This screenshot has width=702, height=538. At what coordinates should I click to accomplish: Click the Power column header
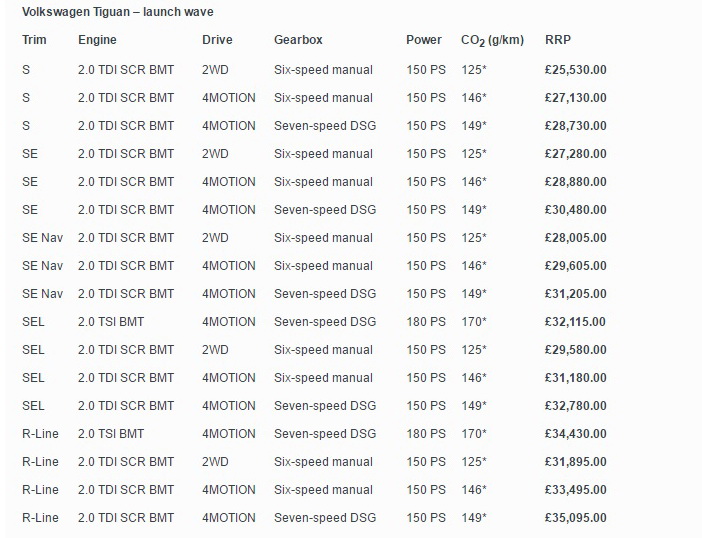point(424,40)
